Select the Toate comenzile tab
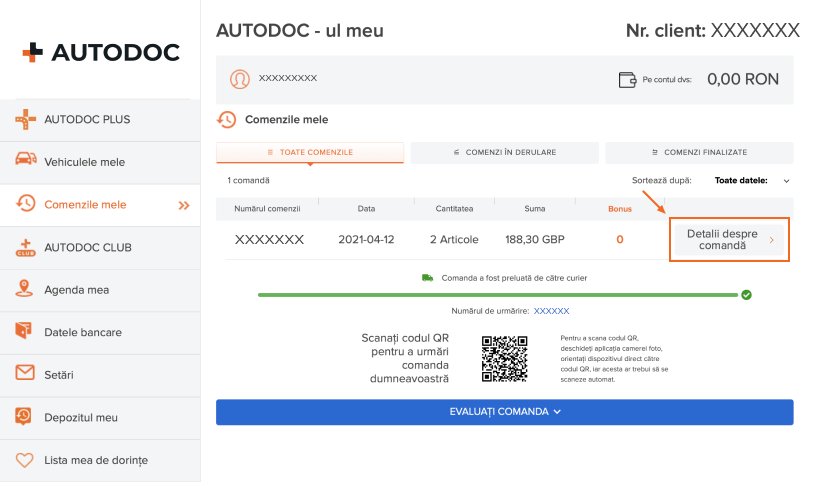820x482 pixels. (310, 153)
